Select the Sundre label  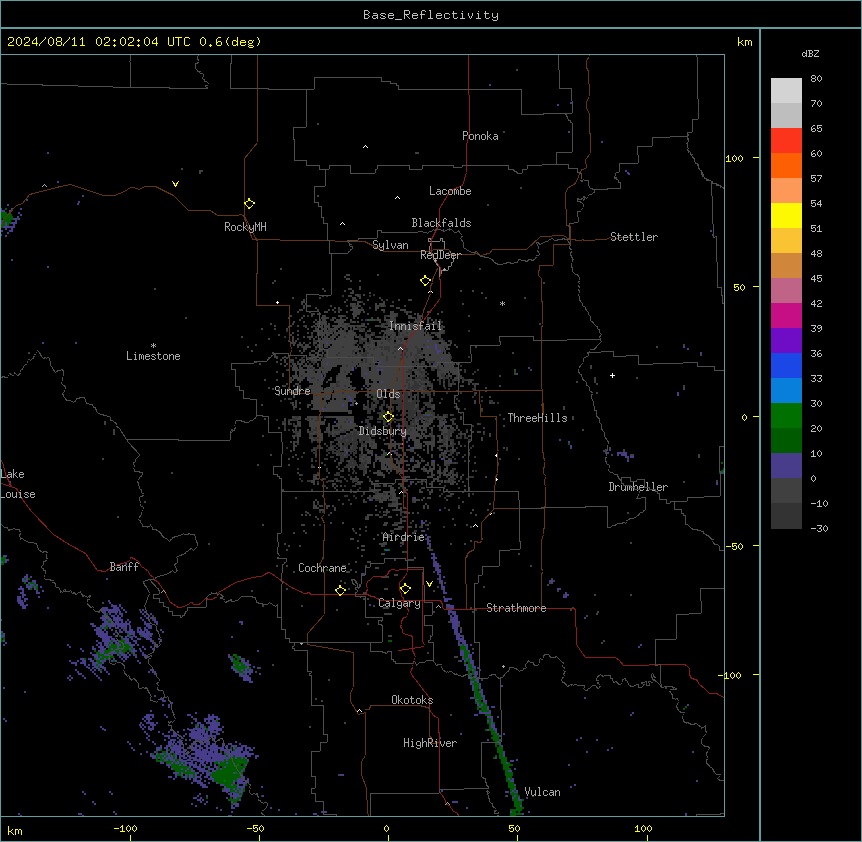(x=292, y=391)
